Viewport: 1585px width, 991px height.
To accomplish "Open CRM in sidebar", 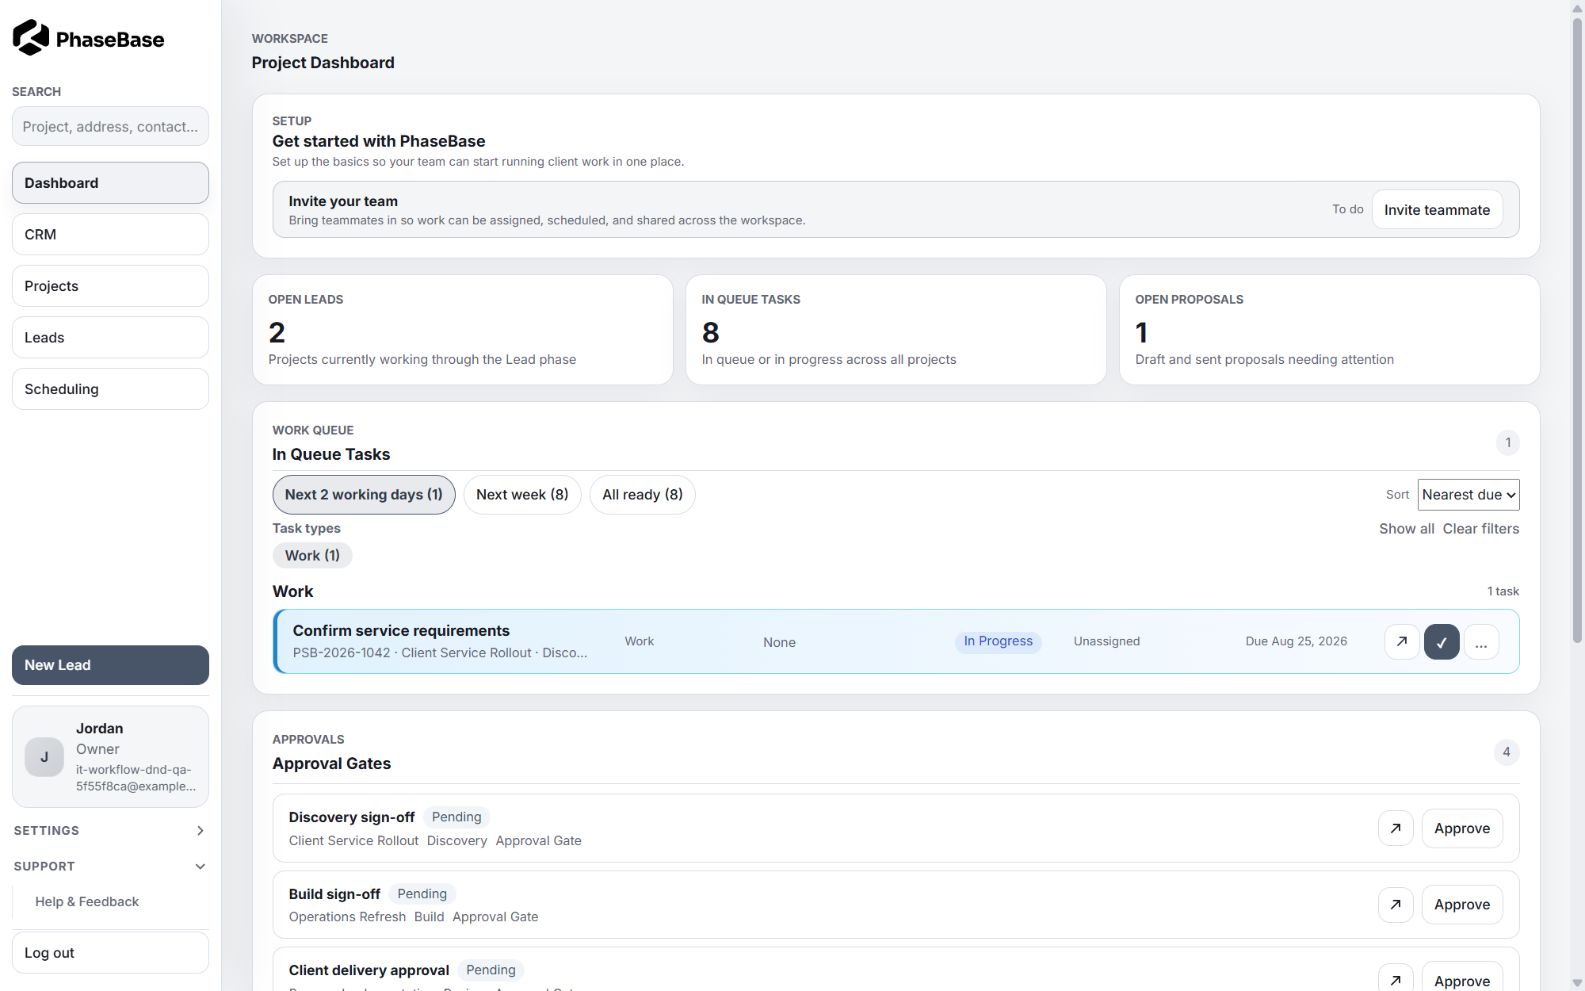I will [110, 234].
